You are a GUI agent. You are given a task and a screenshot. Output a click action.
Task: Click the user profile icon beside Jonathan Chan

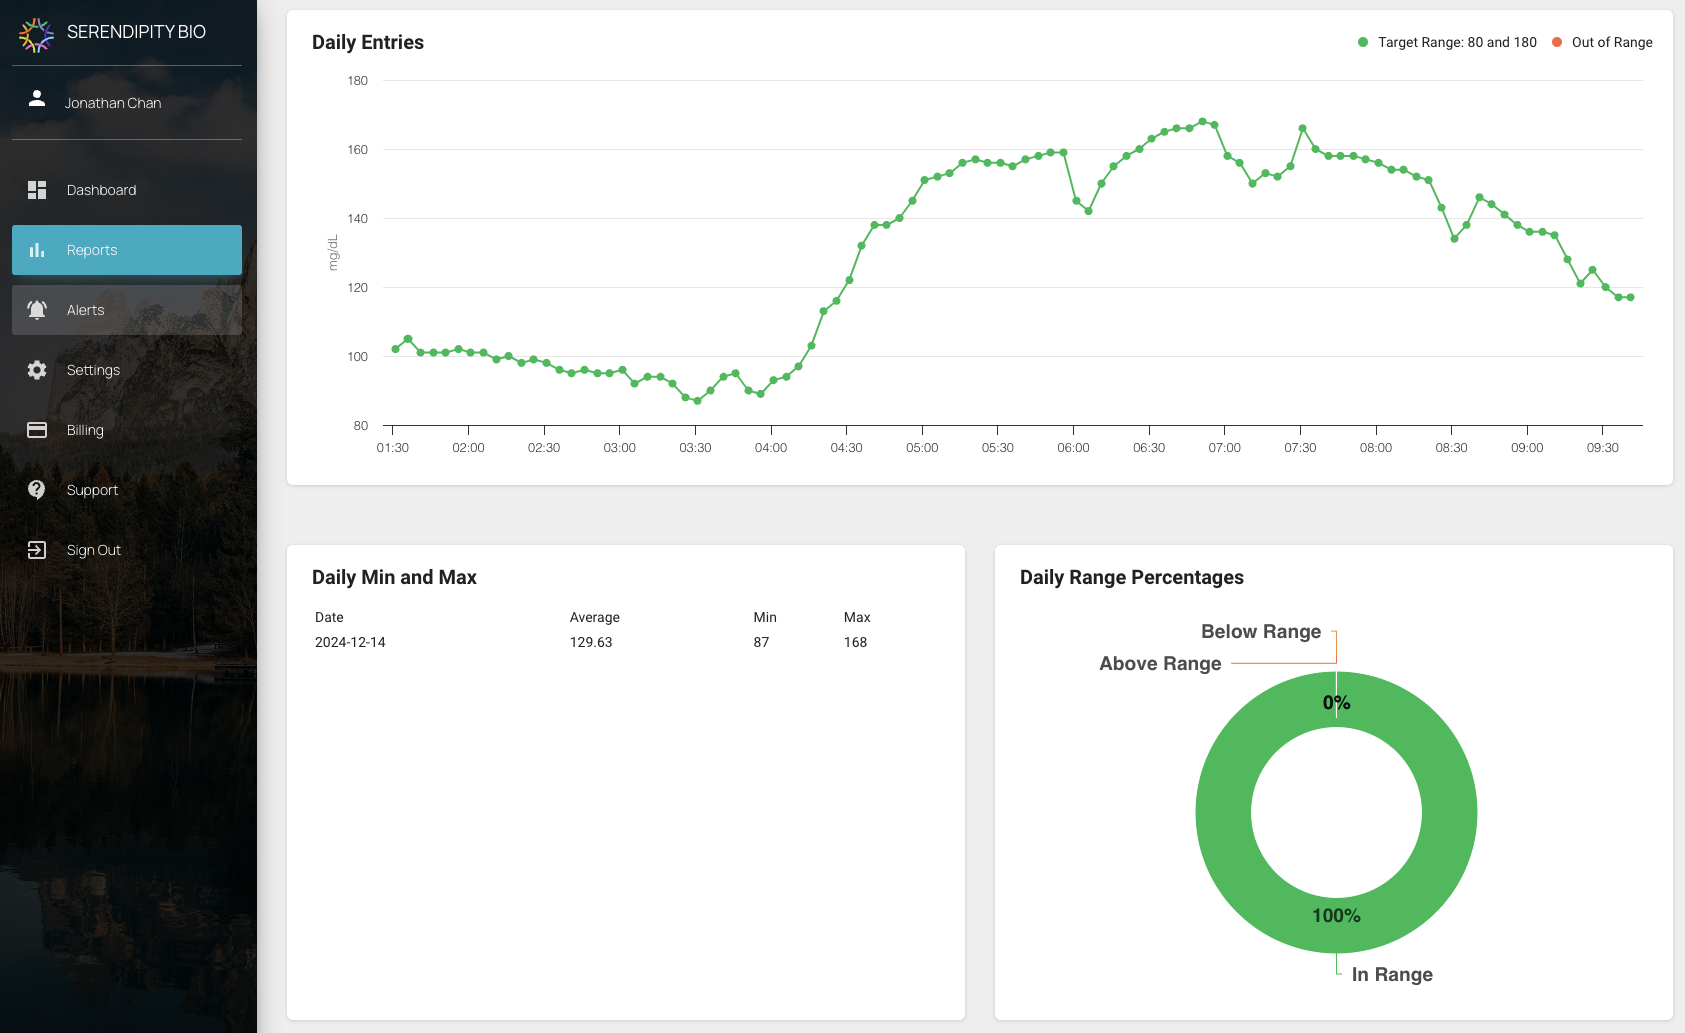37,98
